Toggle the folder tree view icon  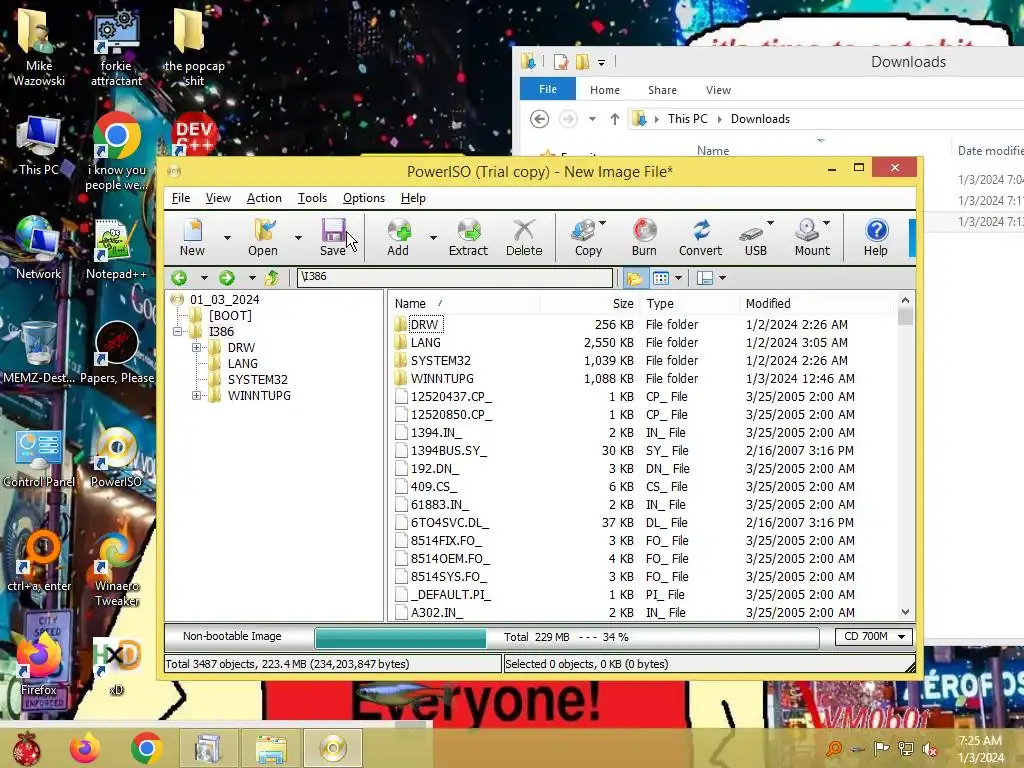633,279
